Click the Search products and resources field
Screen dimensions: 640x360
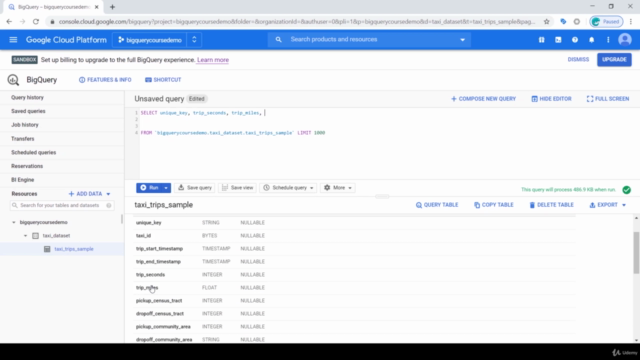click(x=369, y=40)
